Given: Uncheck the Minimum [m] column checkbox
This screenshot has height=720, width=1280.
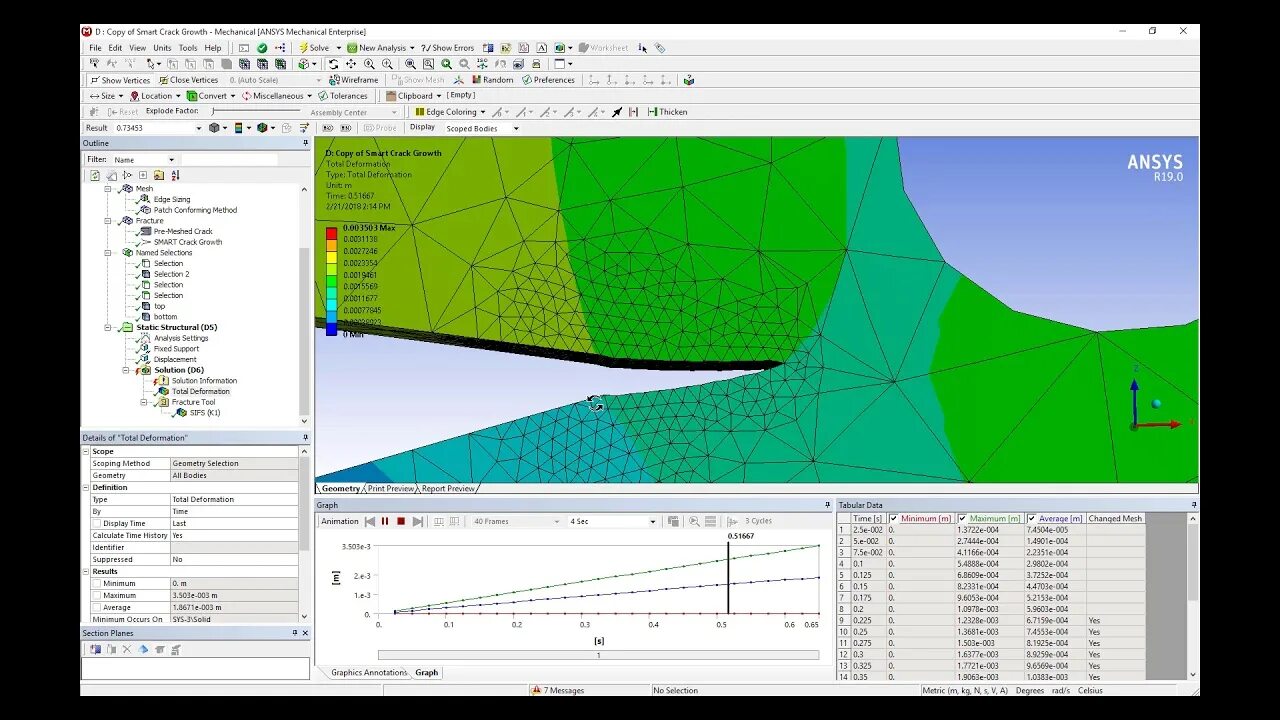Looking at the screenshot, I should pos(893,519).
